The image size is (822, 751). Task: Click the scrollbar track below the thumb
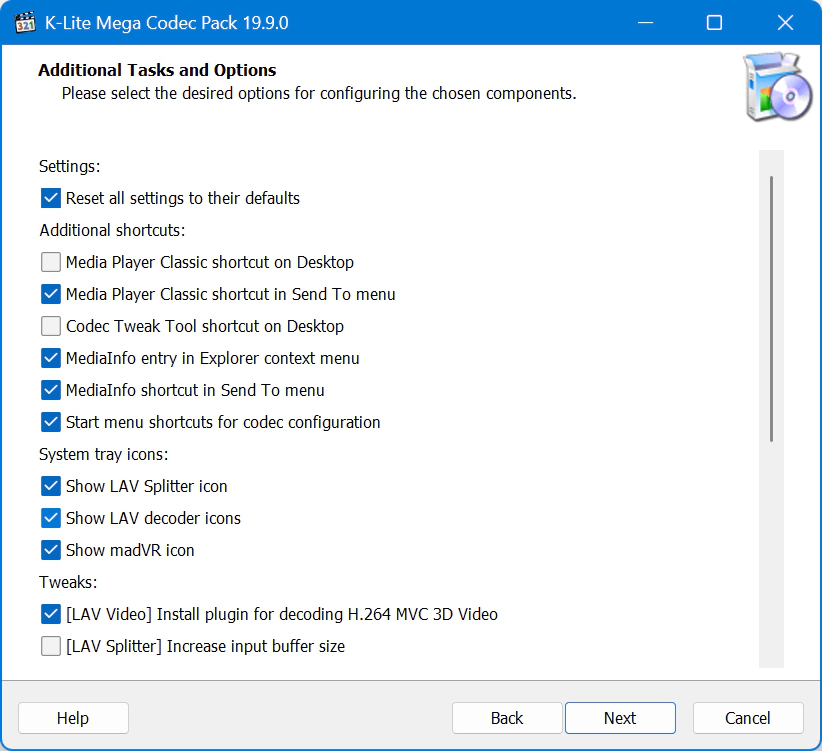[x=771, y=556]
